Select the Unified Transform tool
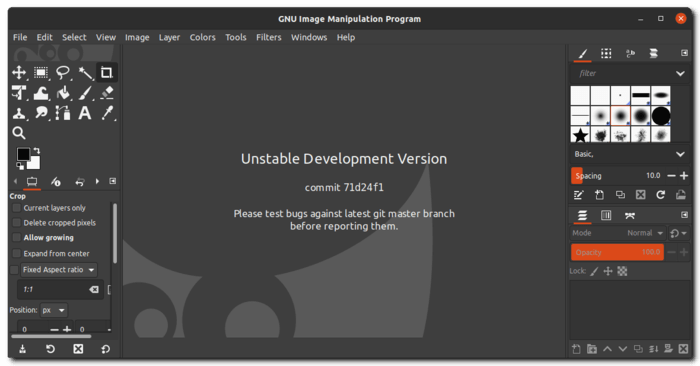The width and height of the screenshot is (700, 366). coord(19,93)
